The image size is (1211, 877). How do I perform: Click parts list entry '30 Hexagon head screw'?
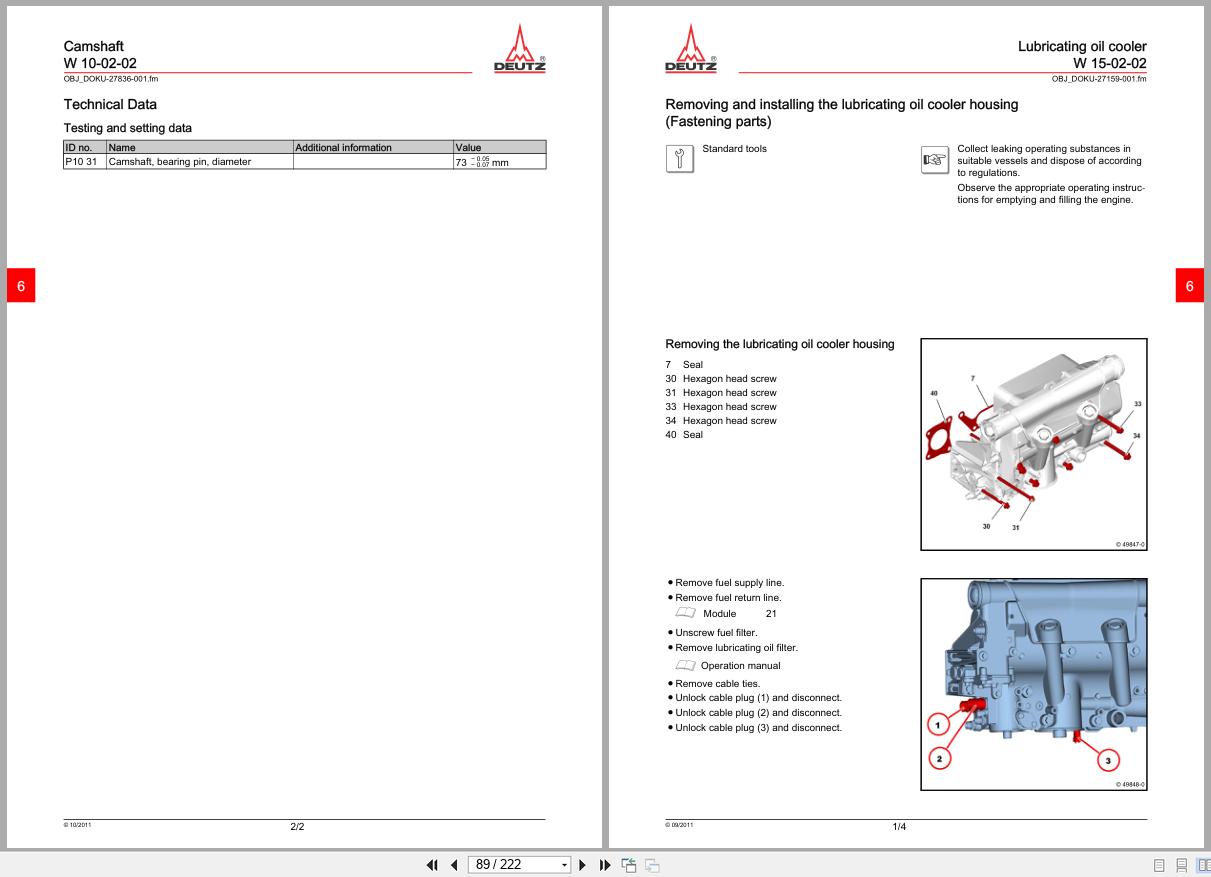pyautogui.click(x=721, y=379)
